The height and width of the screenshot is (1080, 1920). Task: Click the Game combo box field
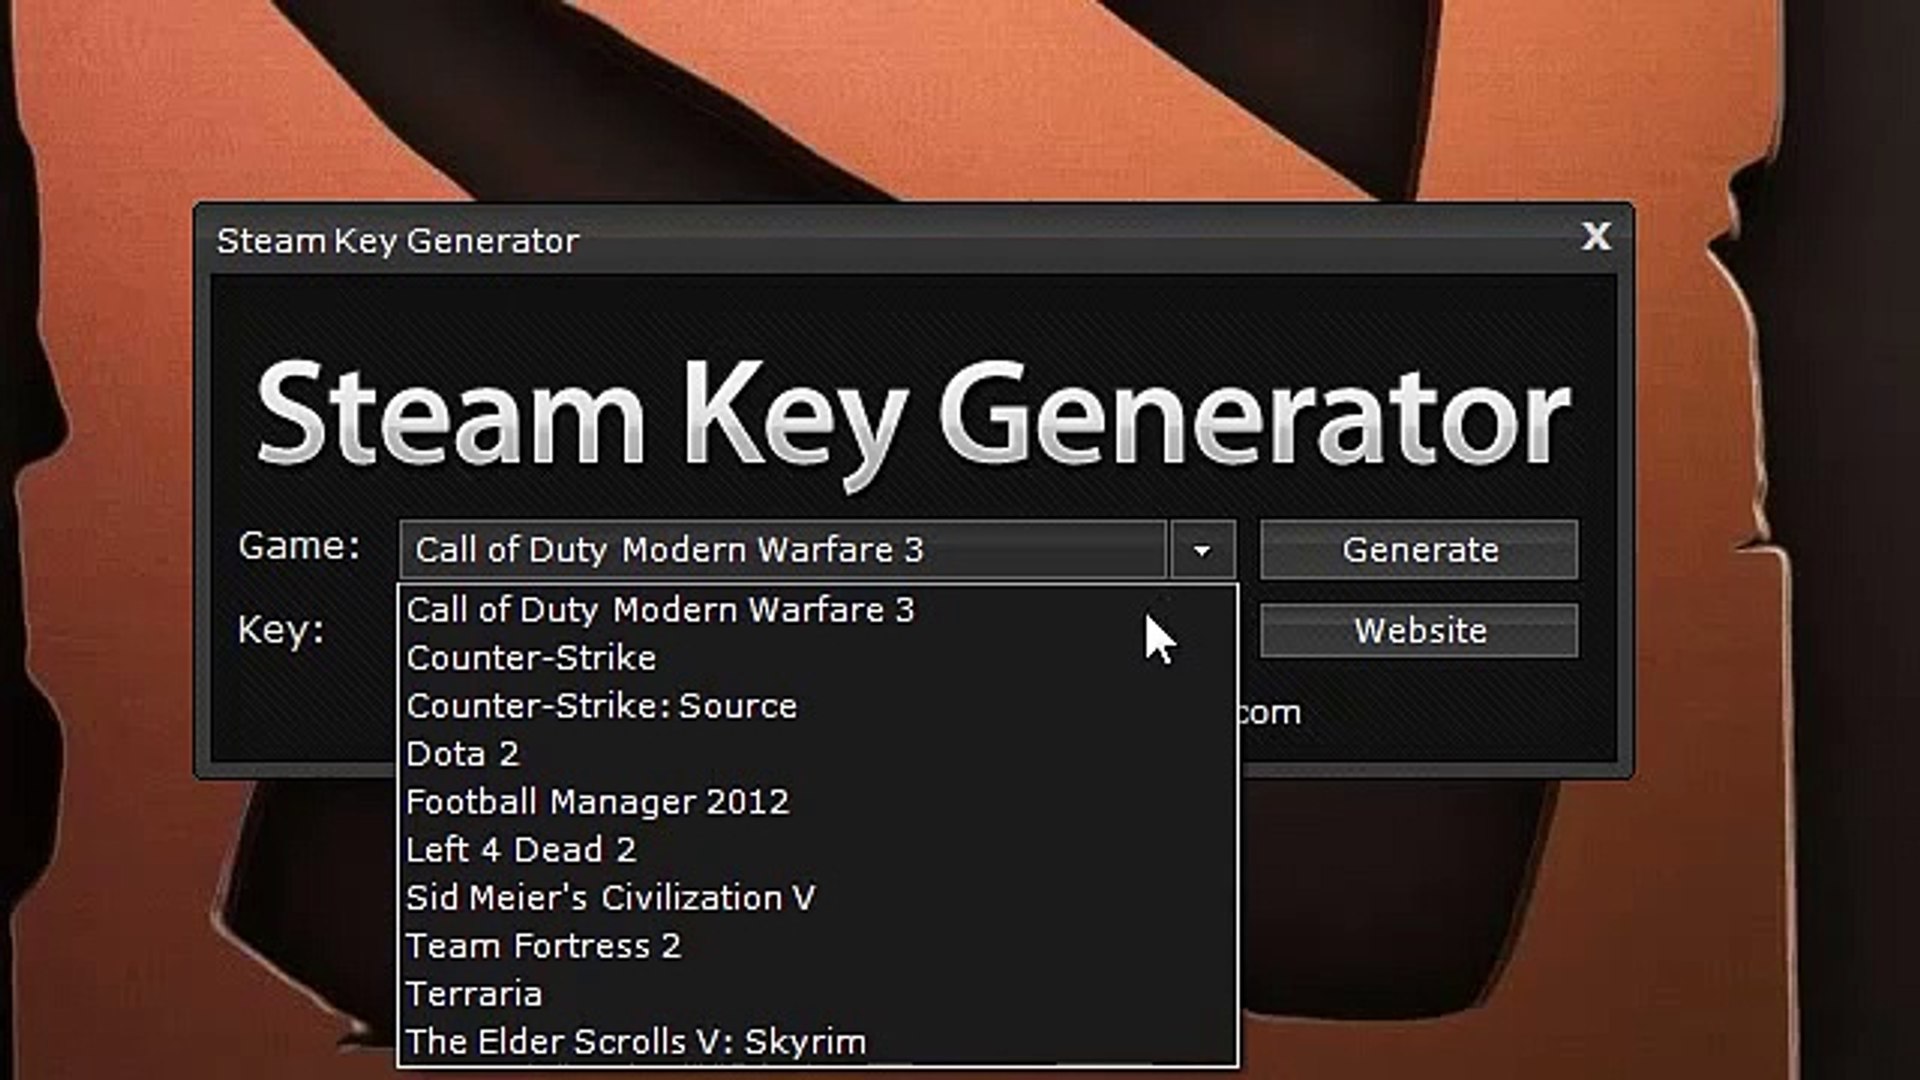tap(782, 550)
